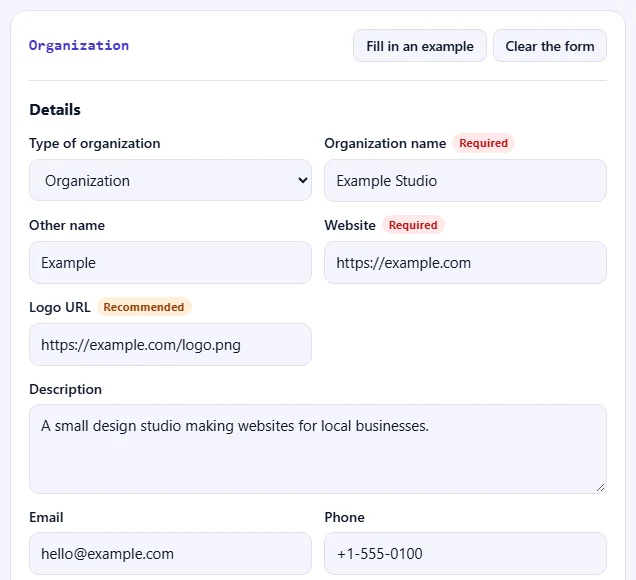Image resolution: width=636 pixels, height=580 pixels.
Task: Click the Phone label
Action: (x=344, y=517)
